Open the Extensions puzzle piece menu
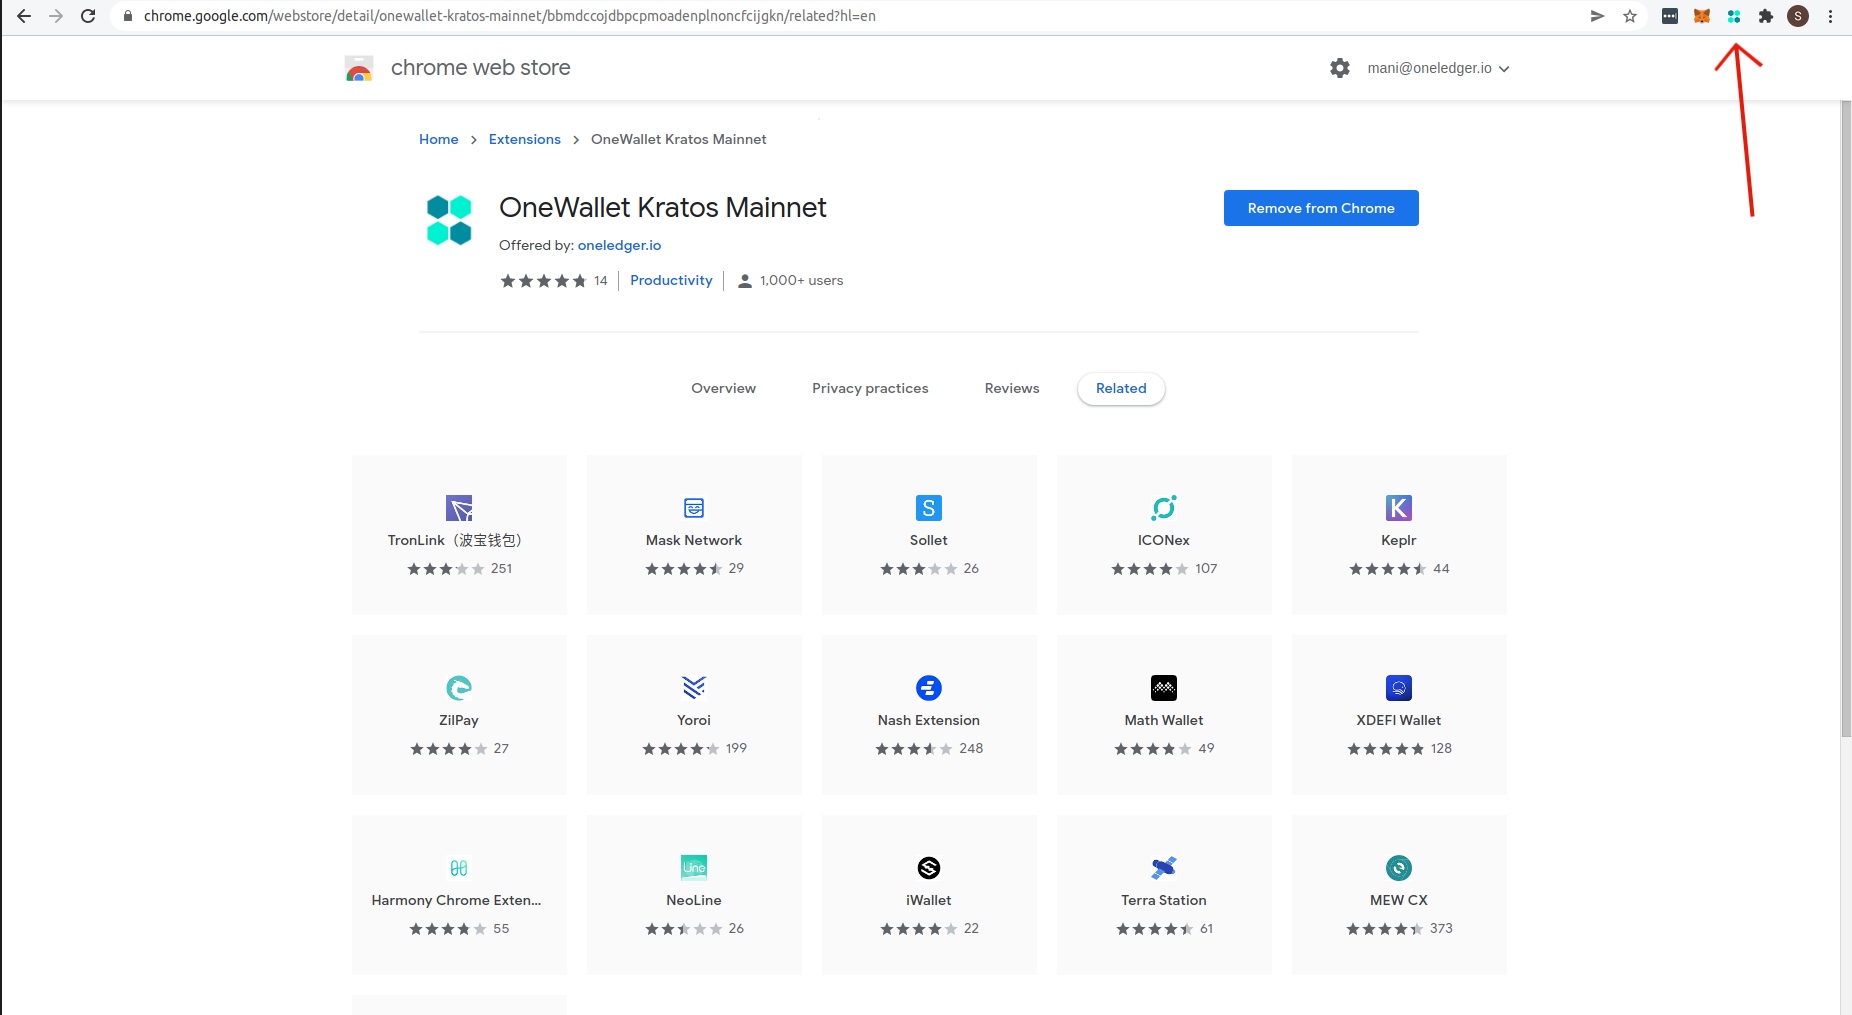Image resolution: width=1852 pixels, height=1015 pixels. click(x=1766, y=16)
